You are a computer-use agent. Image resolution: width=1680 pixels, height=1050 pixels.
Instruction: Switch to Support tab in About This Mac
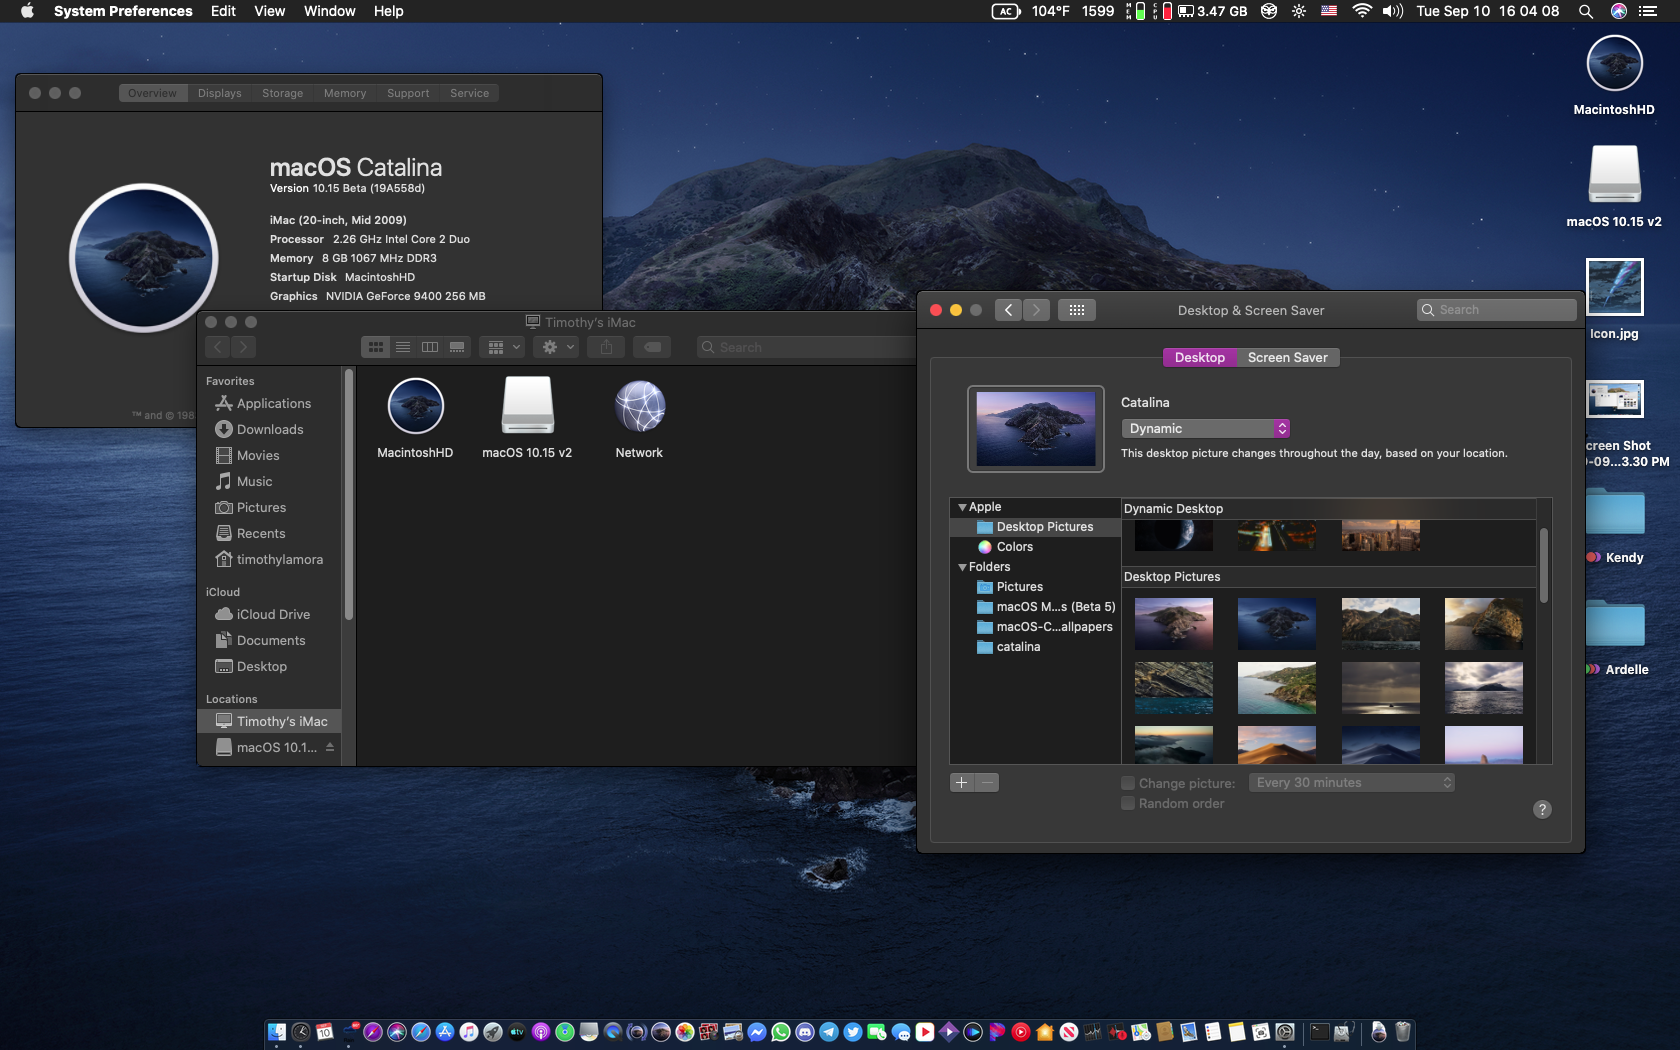(x=408, y=93)
